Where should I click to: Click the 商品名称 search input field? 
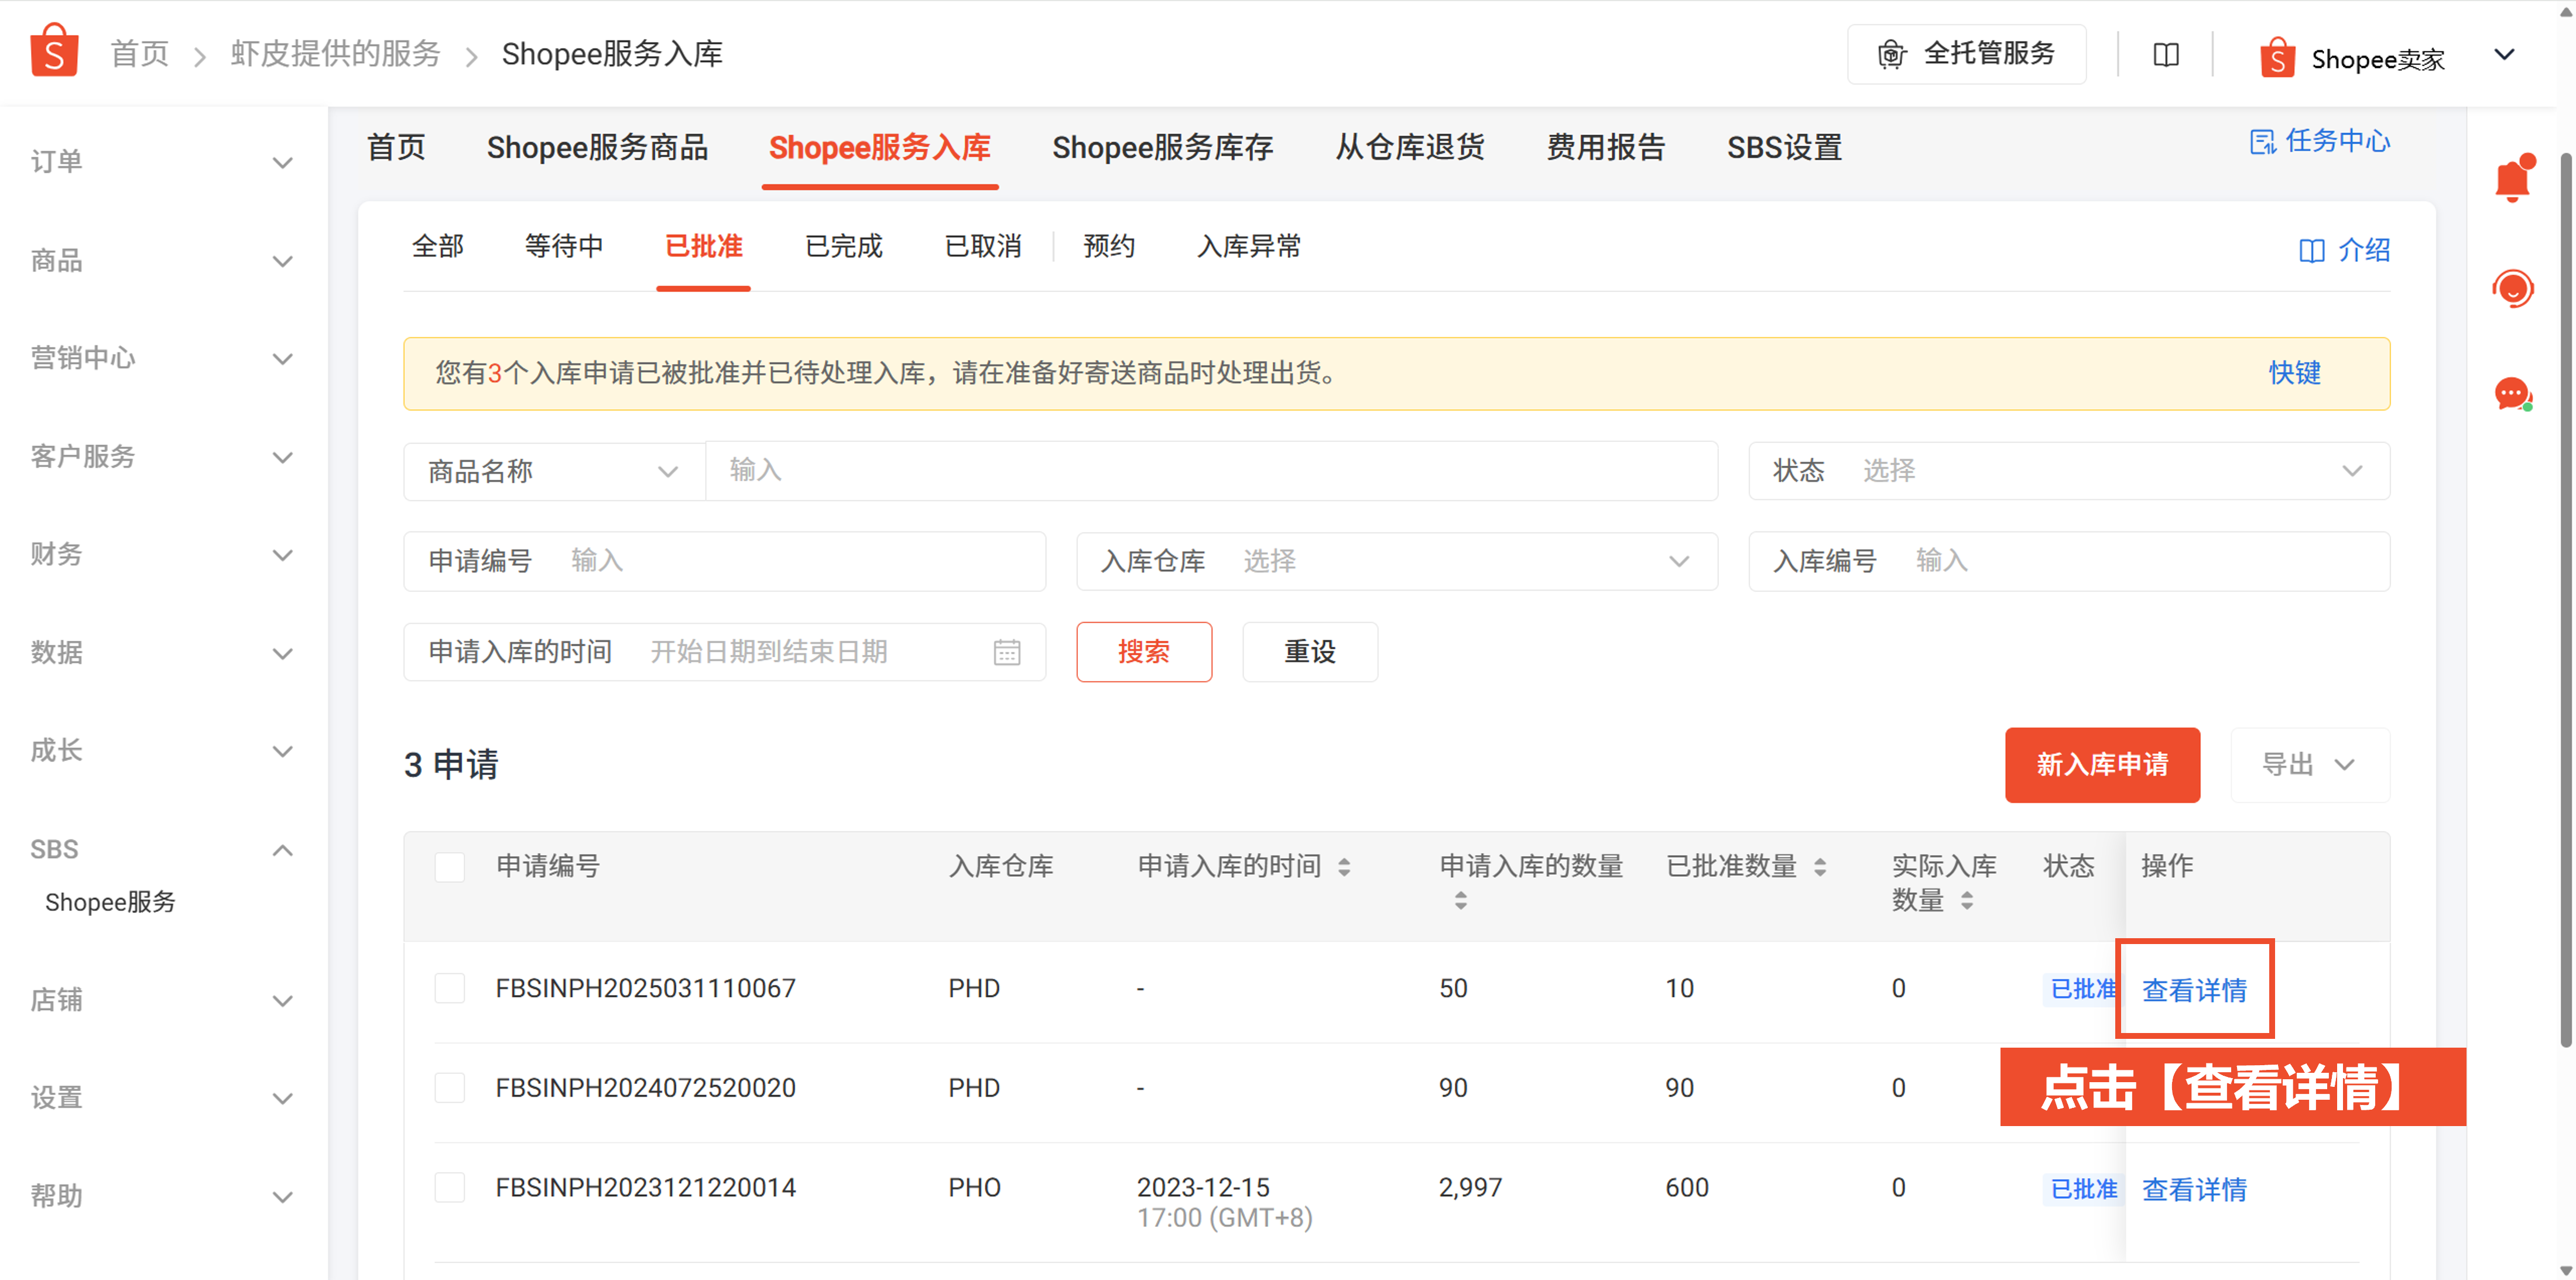[1212, 471]
